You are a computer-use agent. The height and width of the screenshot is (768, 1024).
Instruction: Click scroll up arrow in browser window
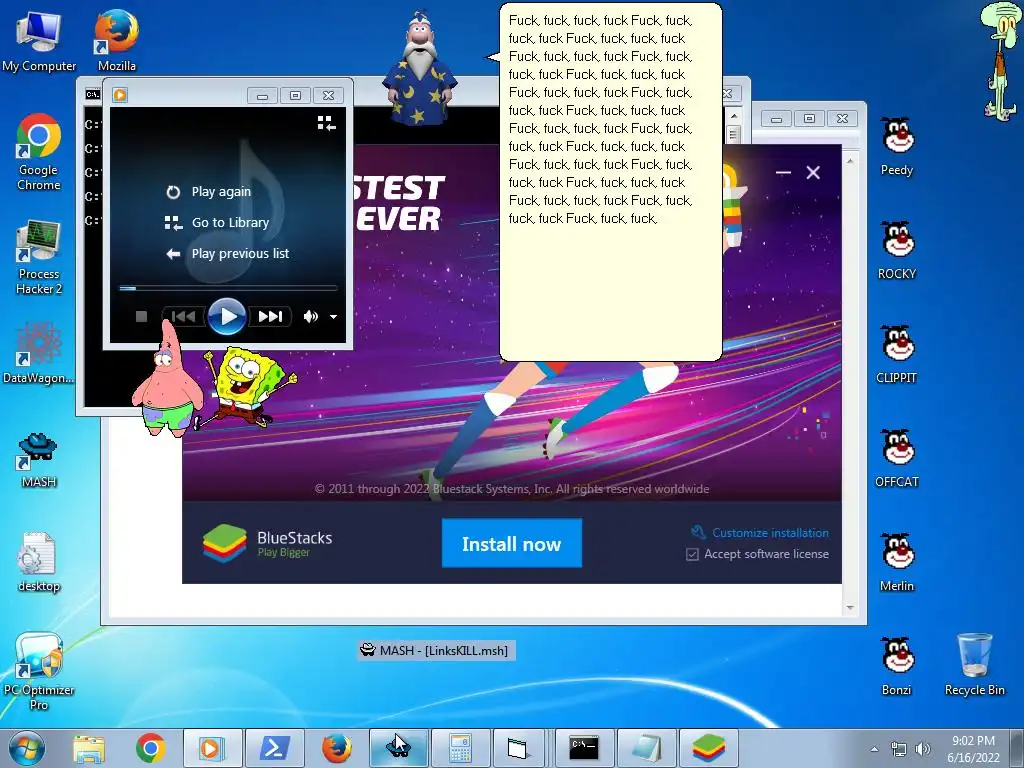850,160
